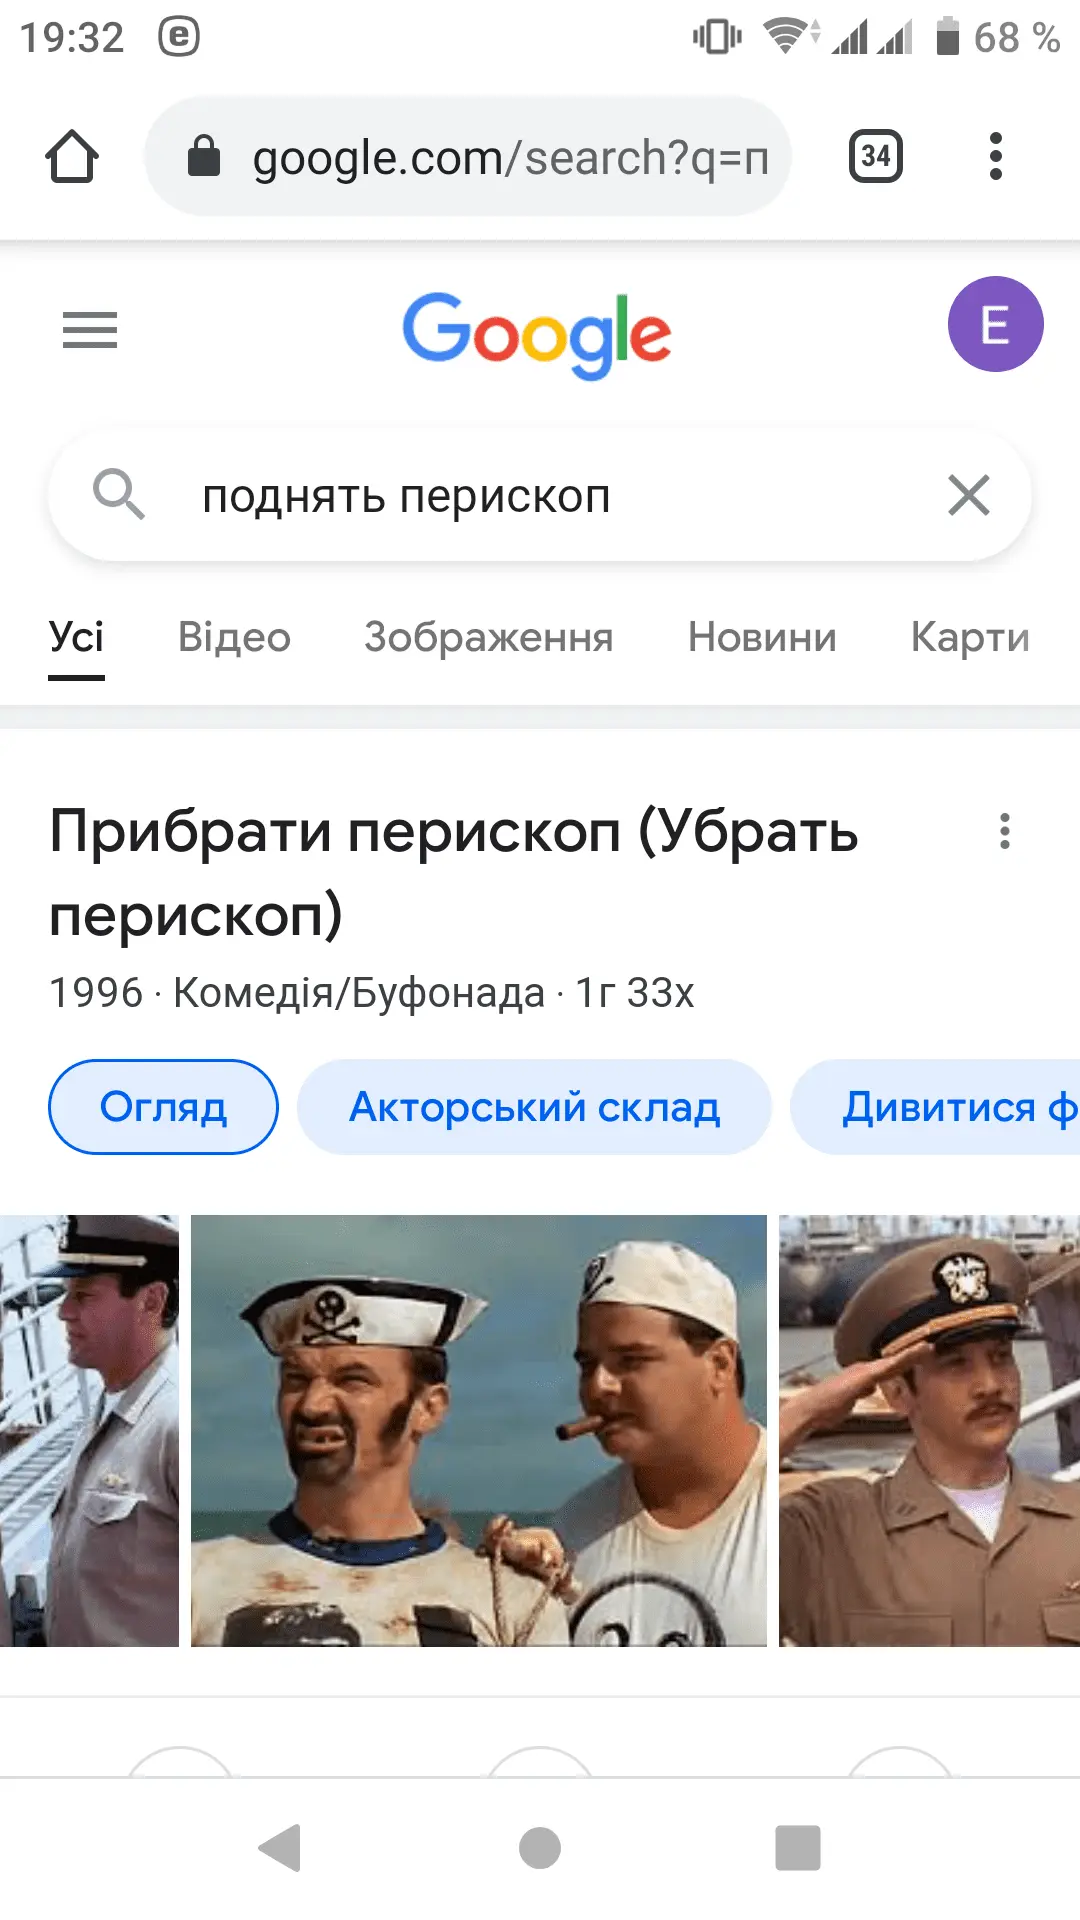1080x1920 pixels.
Task: Open the Google hamburger side menu
Action: point(90,330)
